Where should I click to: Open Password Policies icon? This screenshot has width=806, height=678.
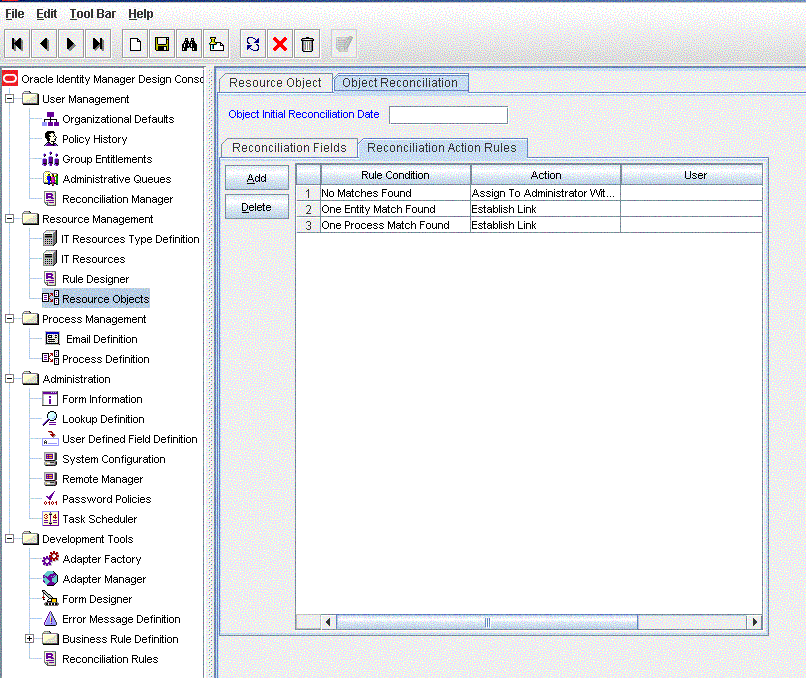pos(50,499)
